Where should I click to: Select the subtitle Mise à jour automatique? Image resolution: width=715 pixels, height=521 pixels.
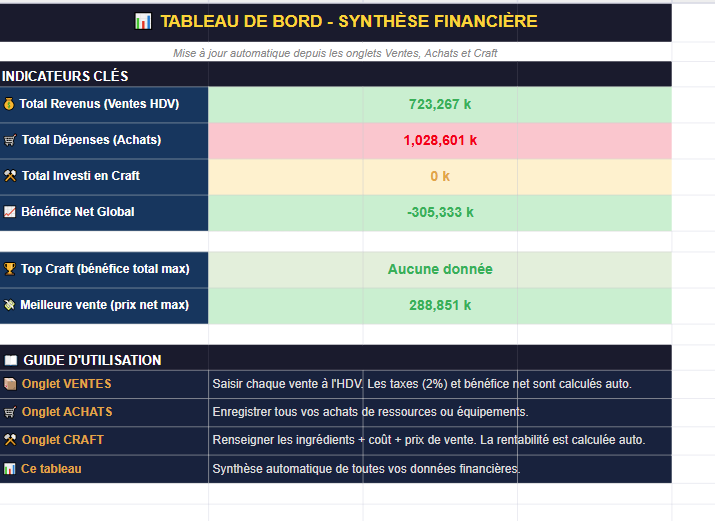(335, 53)
